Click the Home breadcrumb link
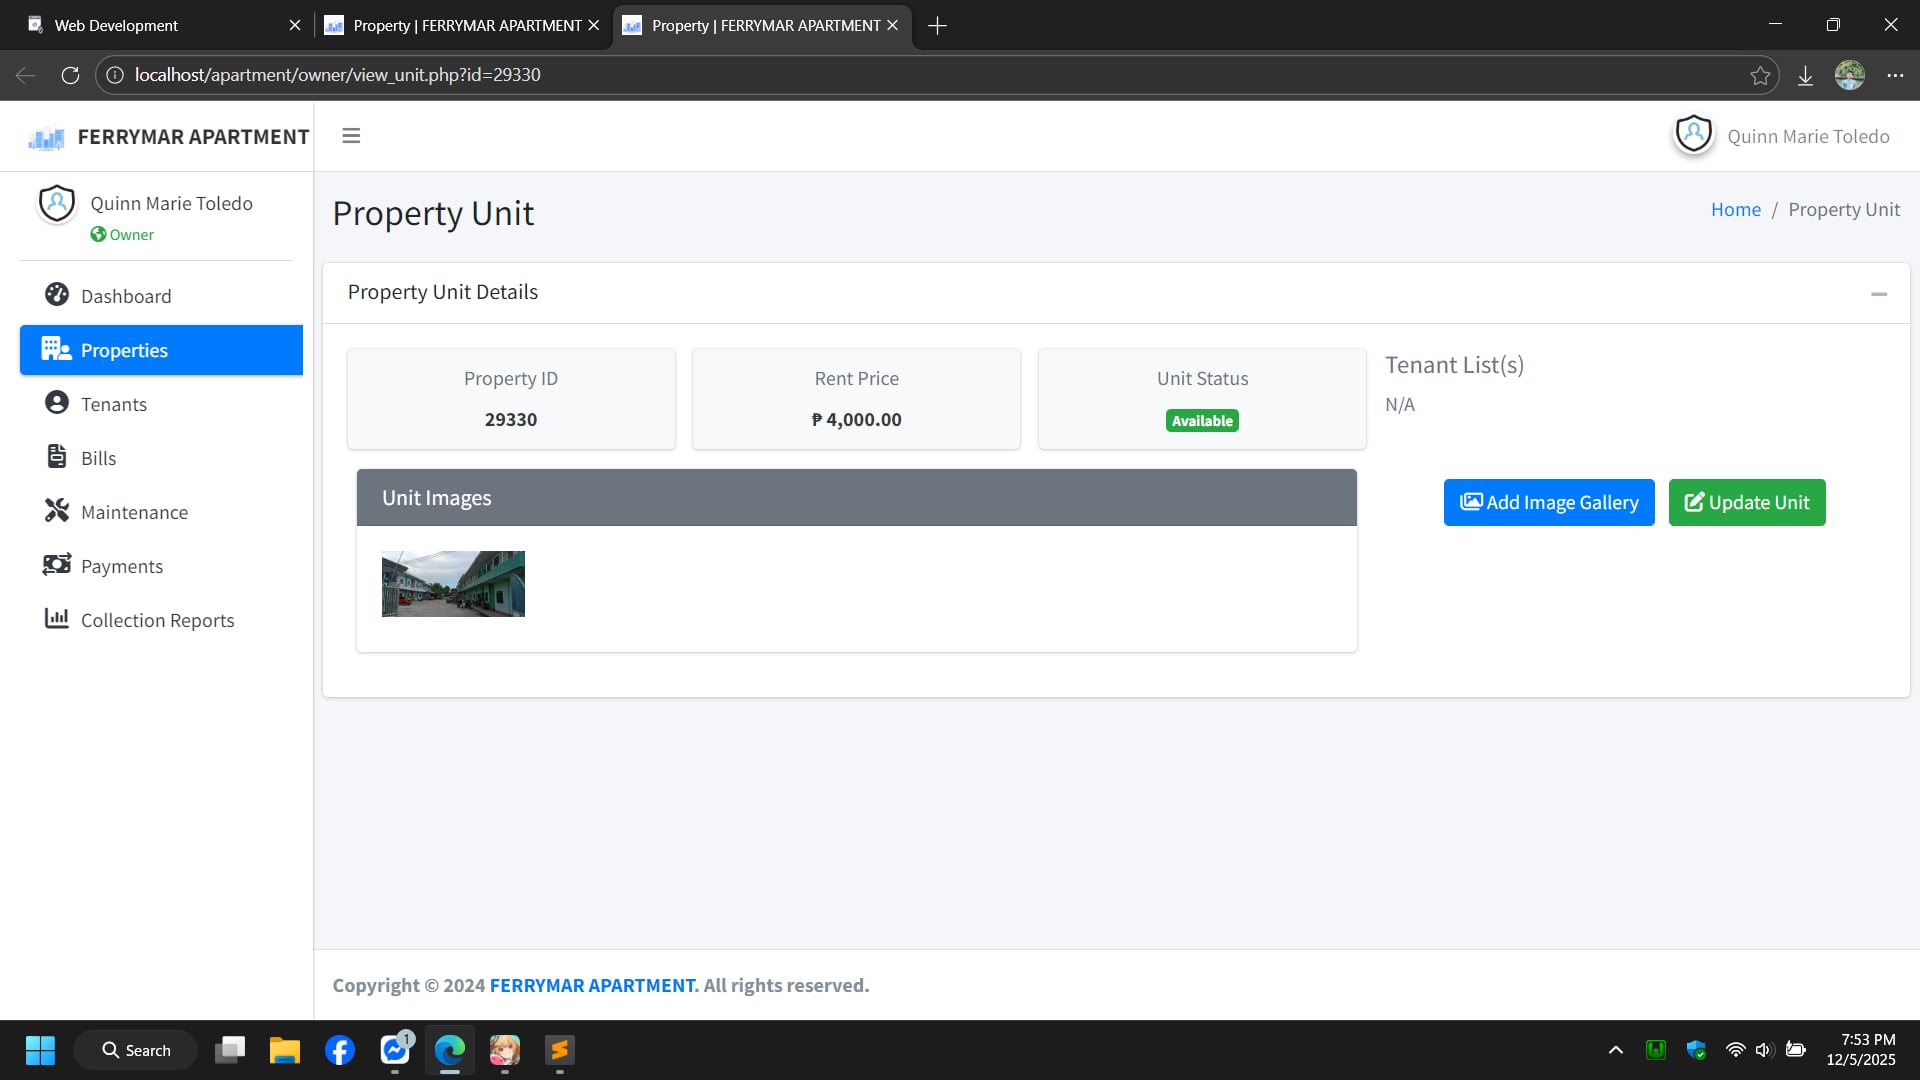Viewport: 1920px width, 1080px height. click(x=1735, y=210)
